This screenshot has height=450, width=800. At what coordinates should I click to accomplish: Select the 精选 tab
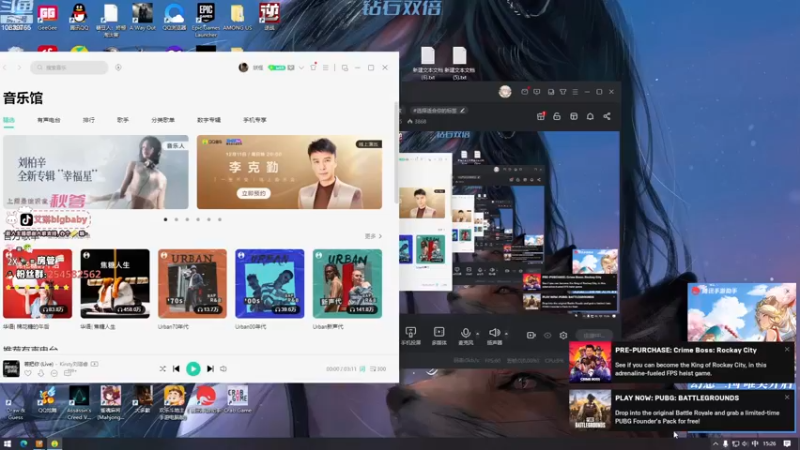[x=9, y=120]
